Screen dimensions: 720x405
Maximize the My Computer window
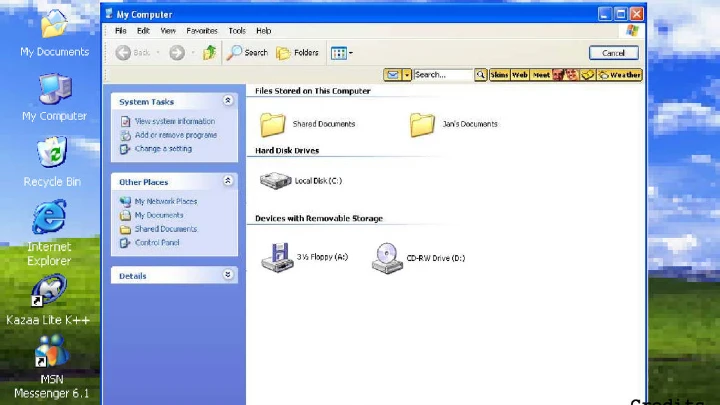(620, 14)
